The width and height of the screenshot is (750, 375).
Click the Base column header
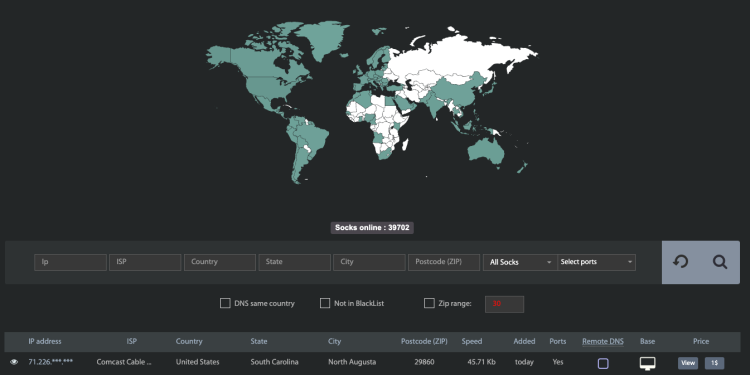click(647, 342)
